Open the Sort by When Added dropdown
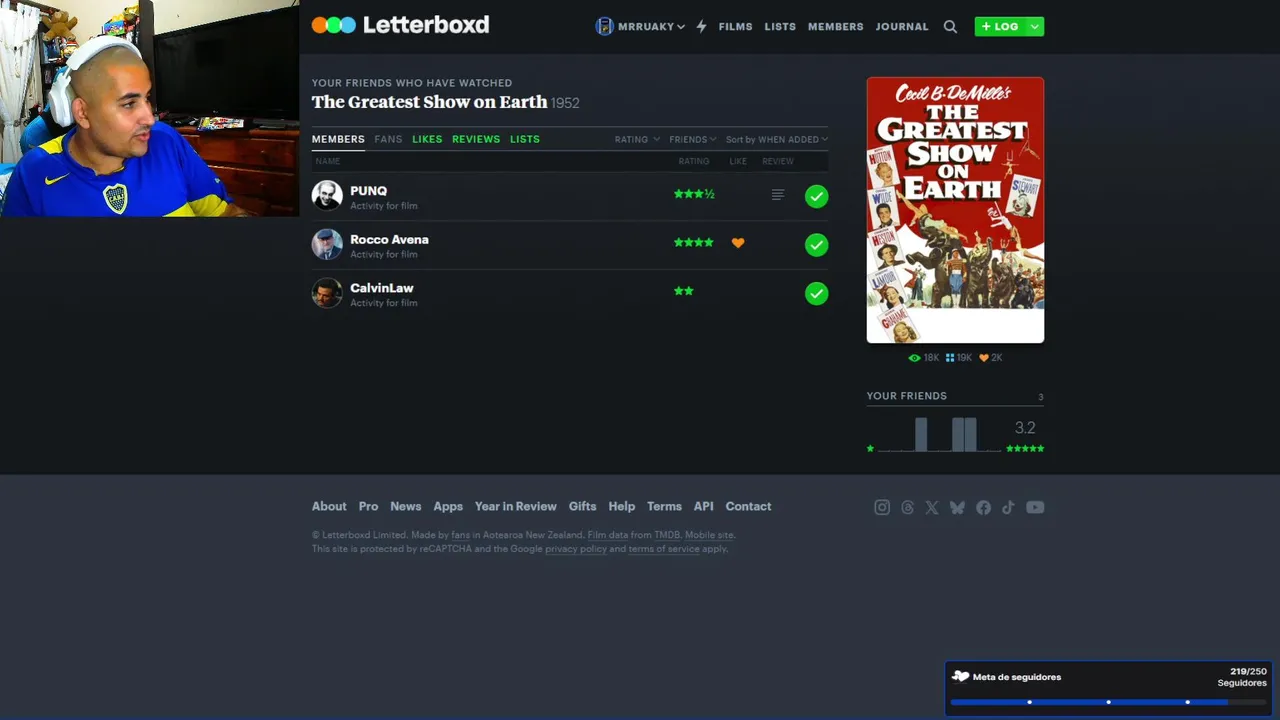The image size is (1280, 720). tap(777, 139)
